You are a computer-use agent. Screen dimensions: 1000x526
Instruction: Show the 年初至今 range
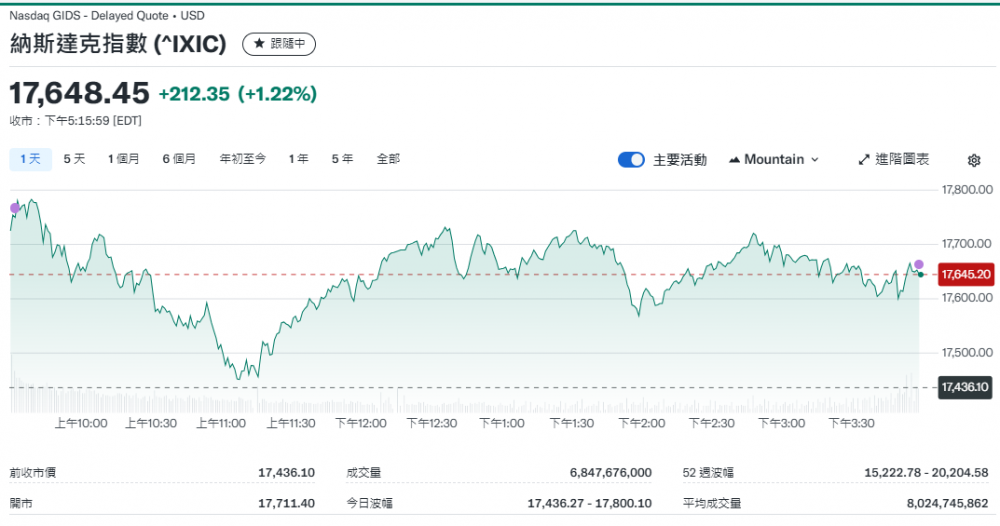pos(243,158)
